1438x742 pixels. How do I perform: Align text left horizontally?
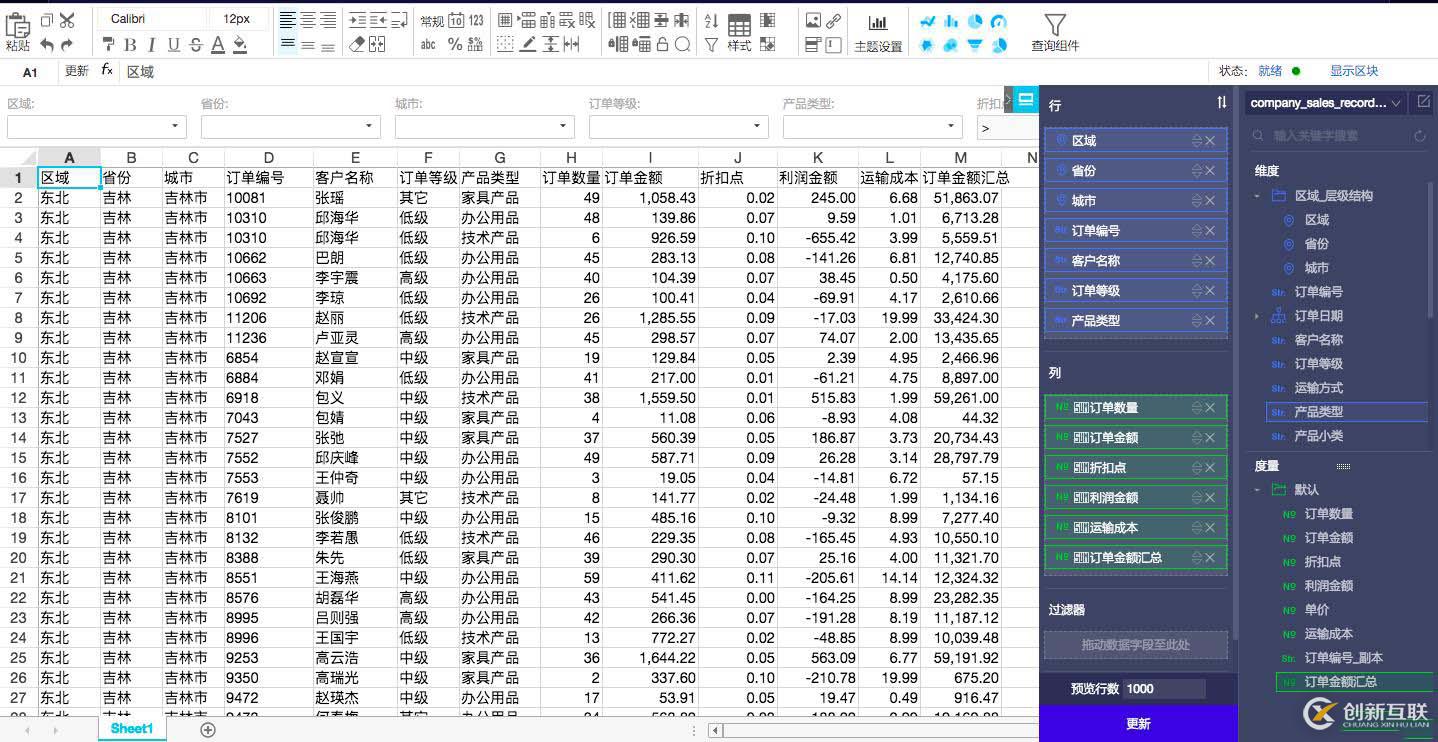pos(288,20)
